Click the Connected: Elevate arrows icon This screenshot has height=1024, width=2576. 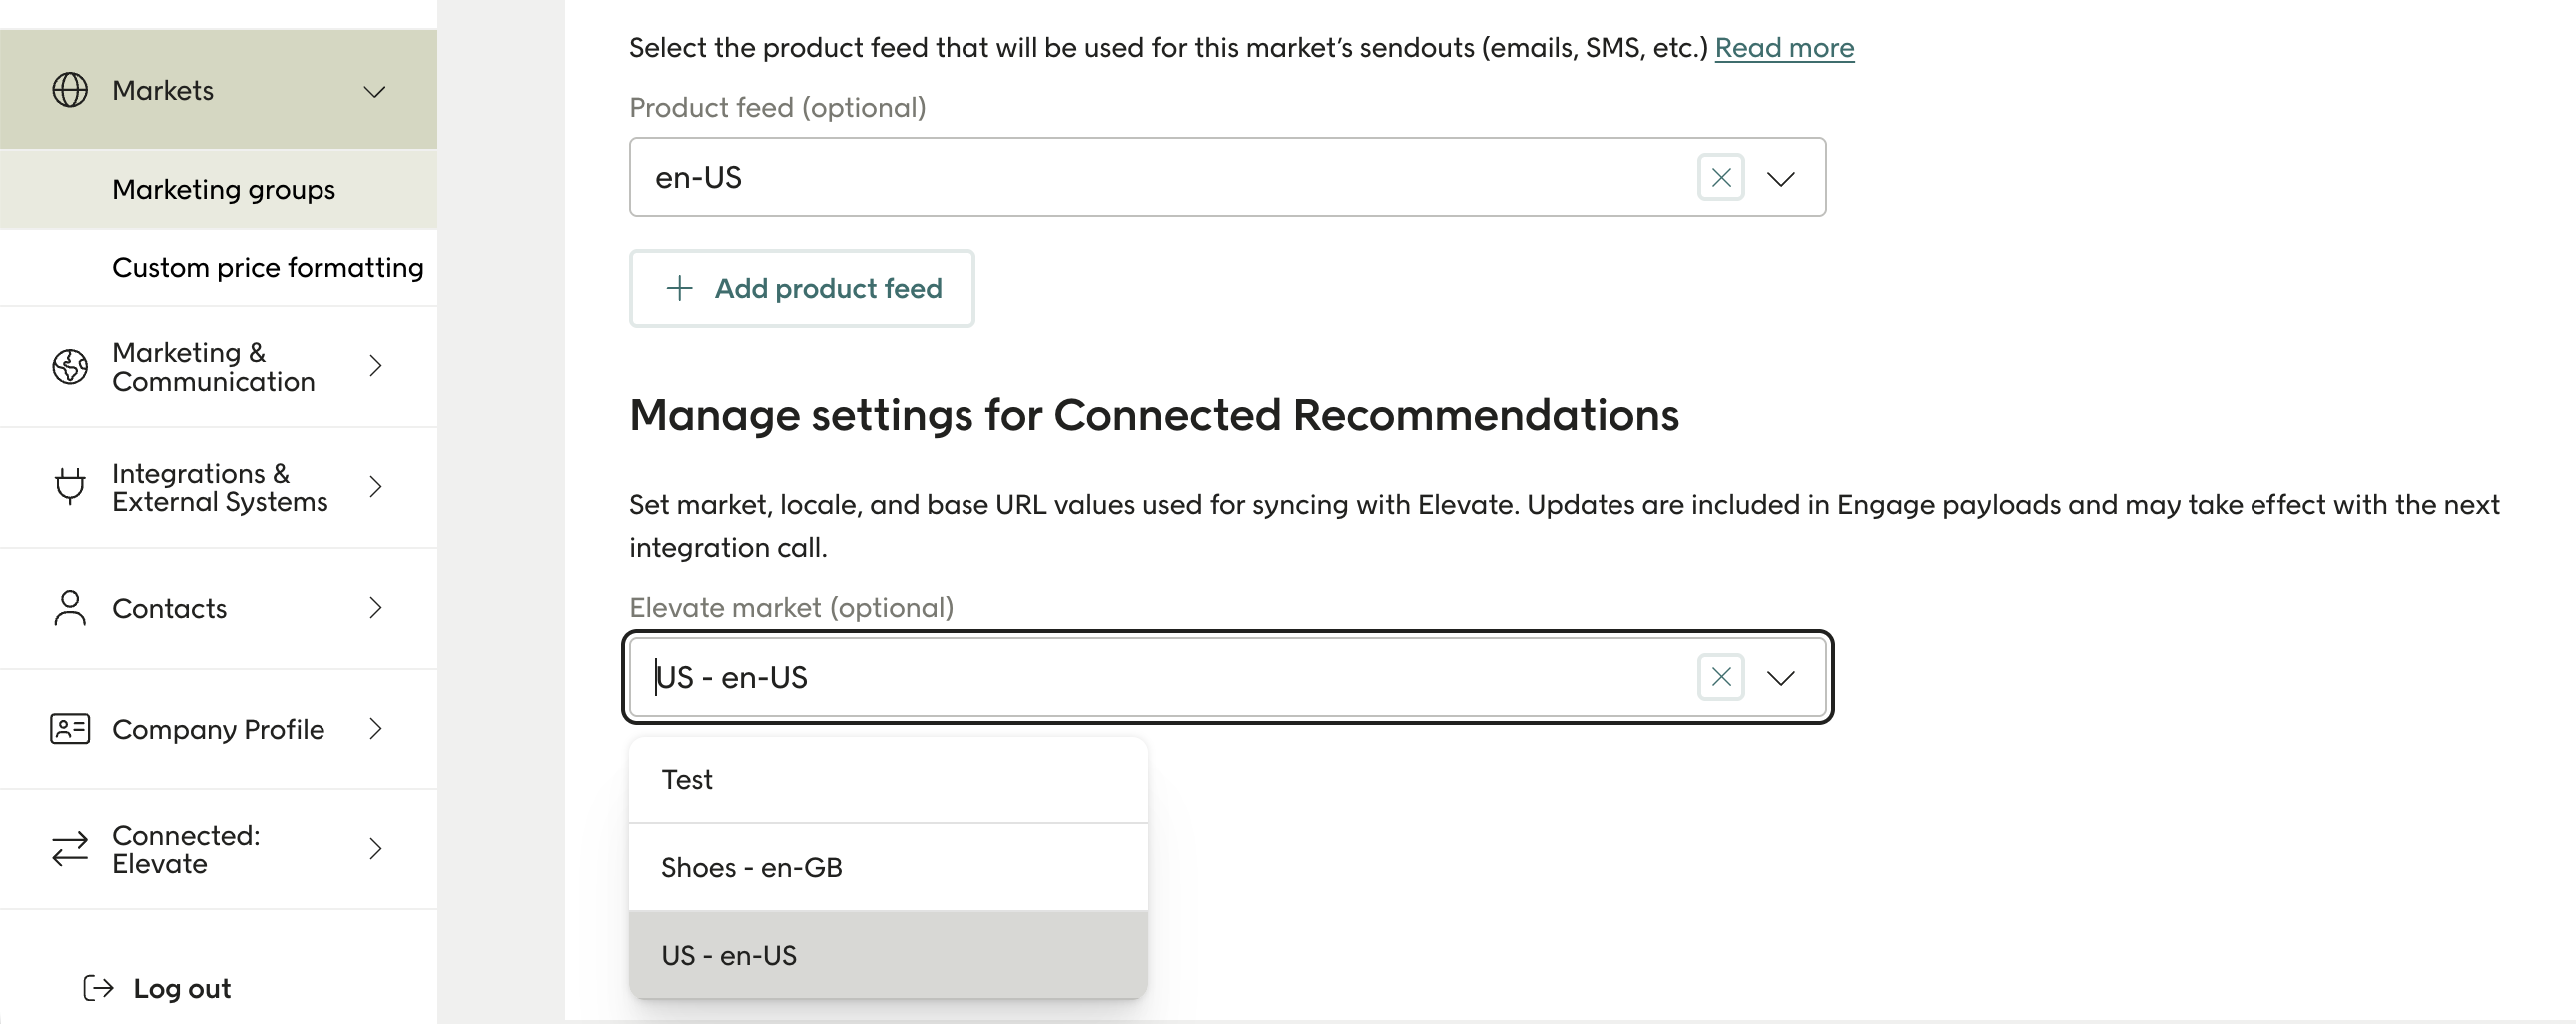(x=69, y=850)
